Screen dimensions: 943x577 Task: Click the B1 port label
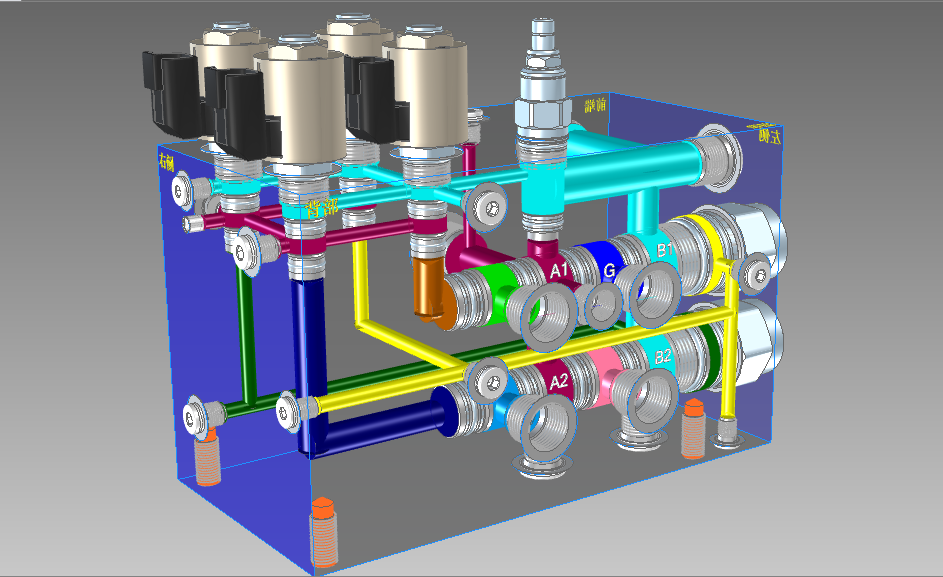click(x=664, y=250)
